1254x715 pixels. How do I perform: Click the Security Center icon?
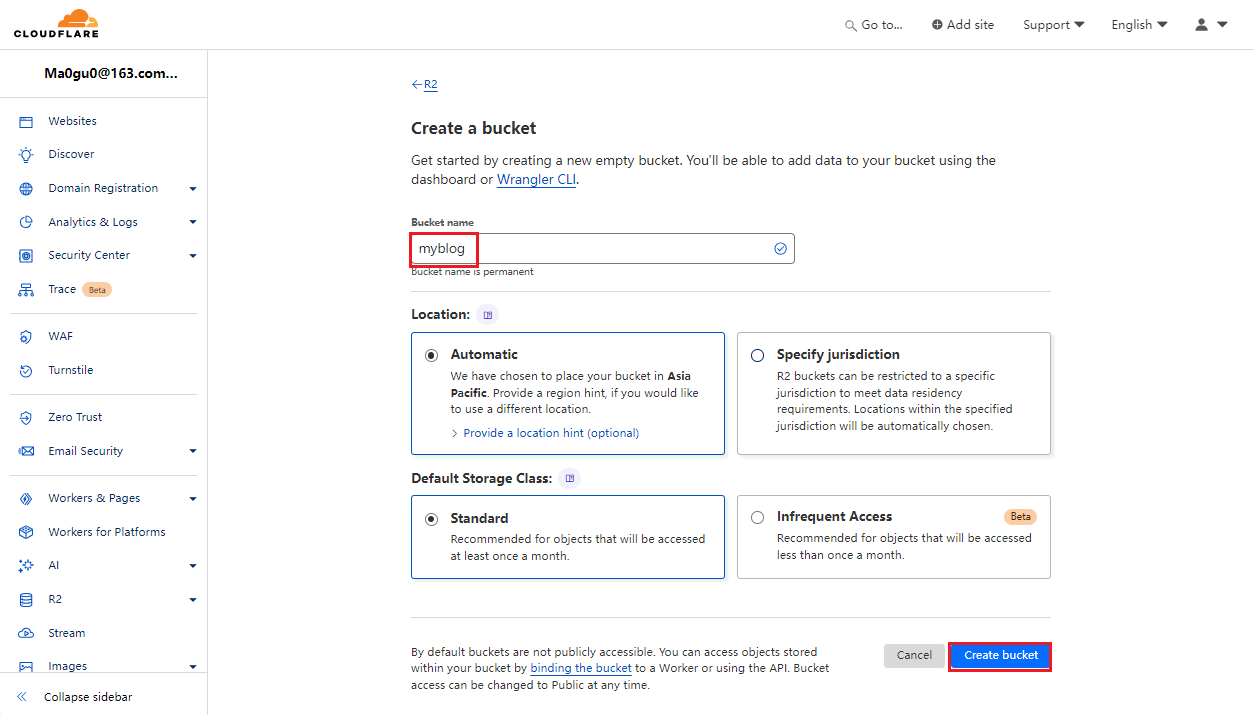(26, 256)
